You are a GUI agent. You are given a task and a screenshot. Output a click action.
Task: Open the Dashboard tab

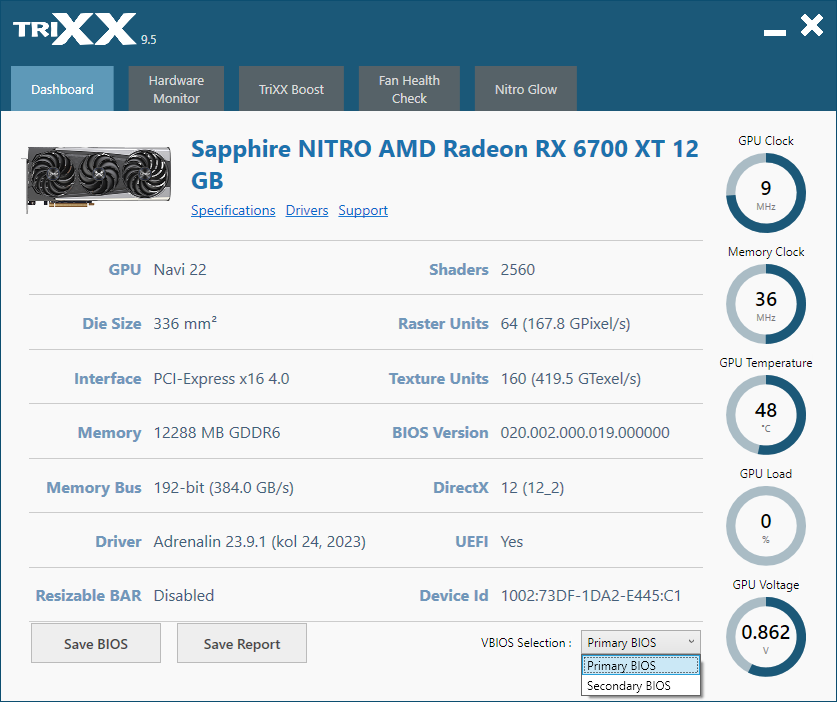point(62,89)
